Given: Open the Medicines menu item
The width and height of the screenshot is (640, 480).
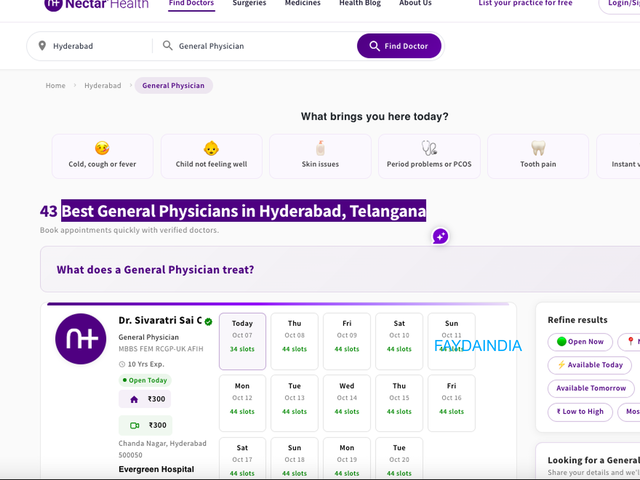Looking at the screenshot, I should click(302, 3).
